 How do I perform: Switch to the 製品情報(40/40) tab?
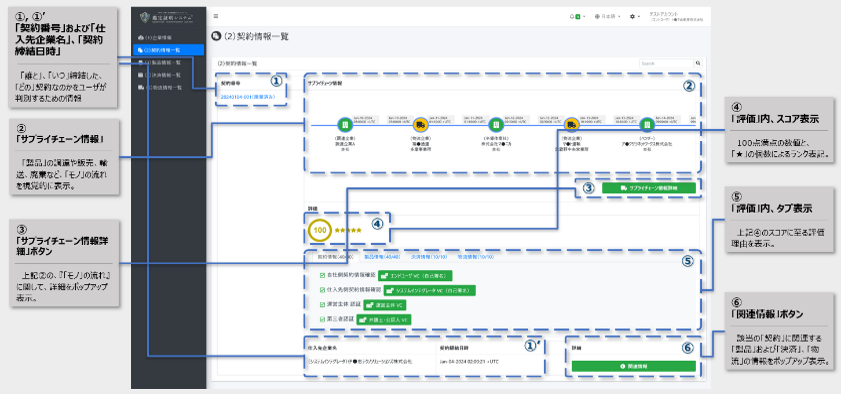(x=382, y=258)
